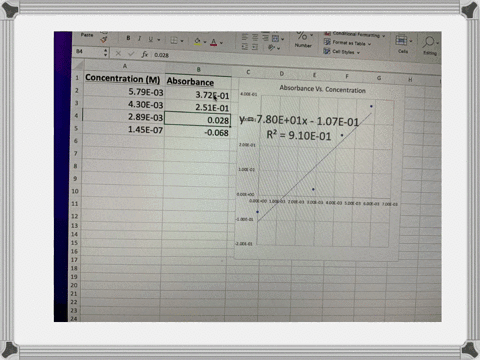
Task: Open Conditional Formatting menu
Action: (x=354, y=34)
